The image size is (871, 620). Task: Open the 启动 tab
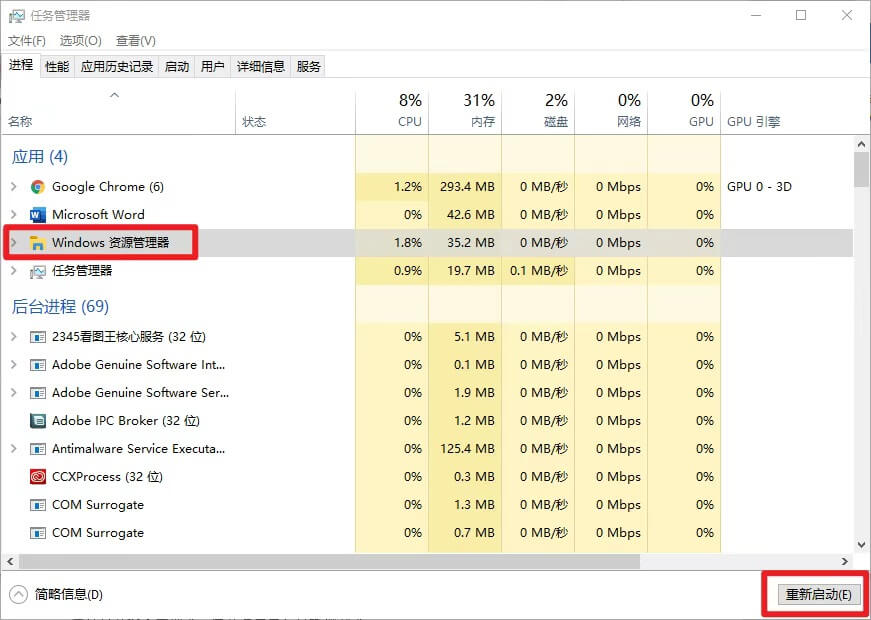coord(177,66)
